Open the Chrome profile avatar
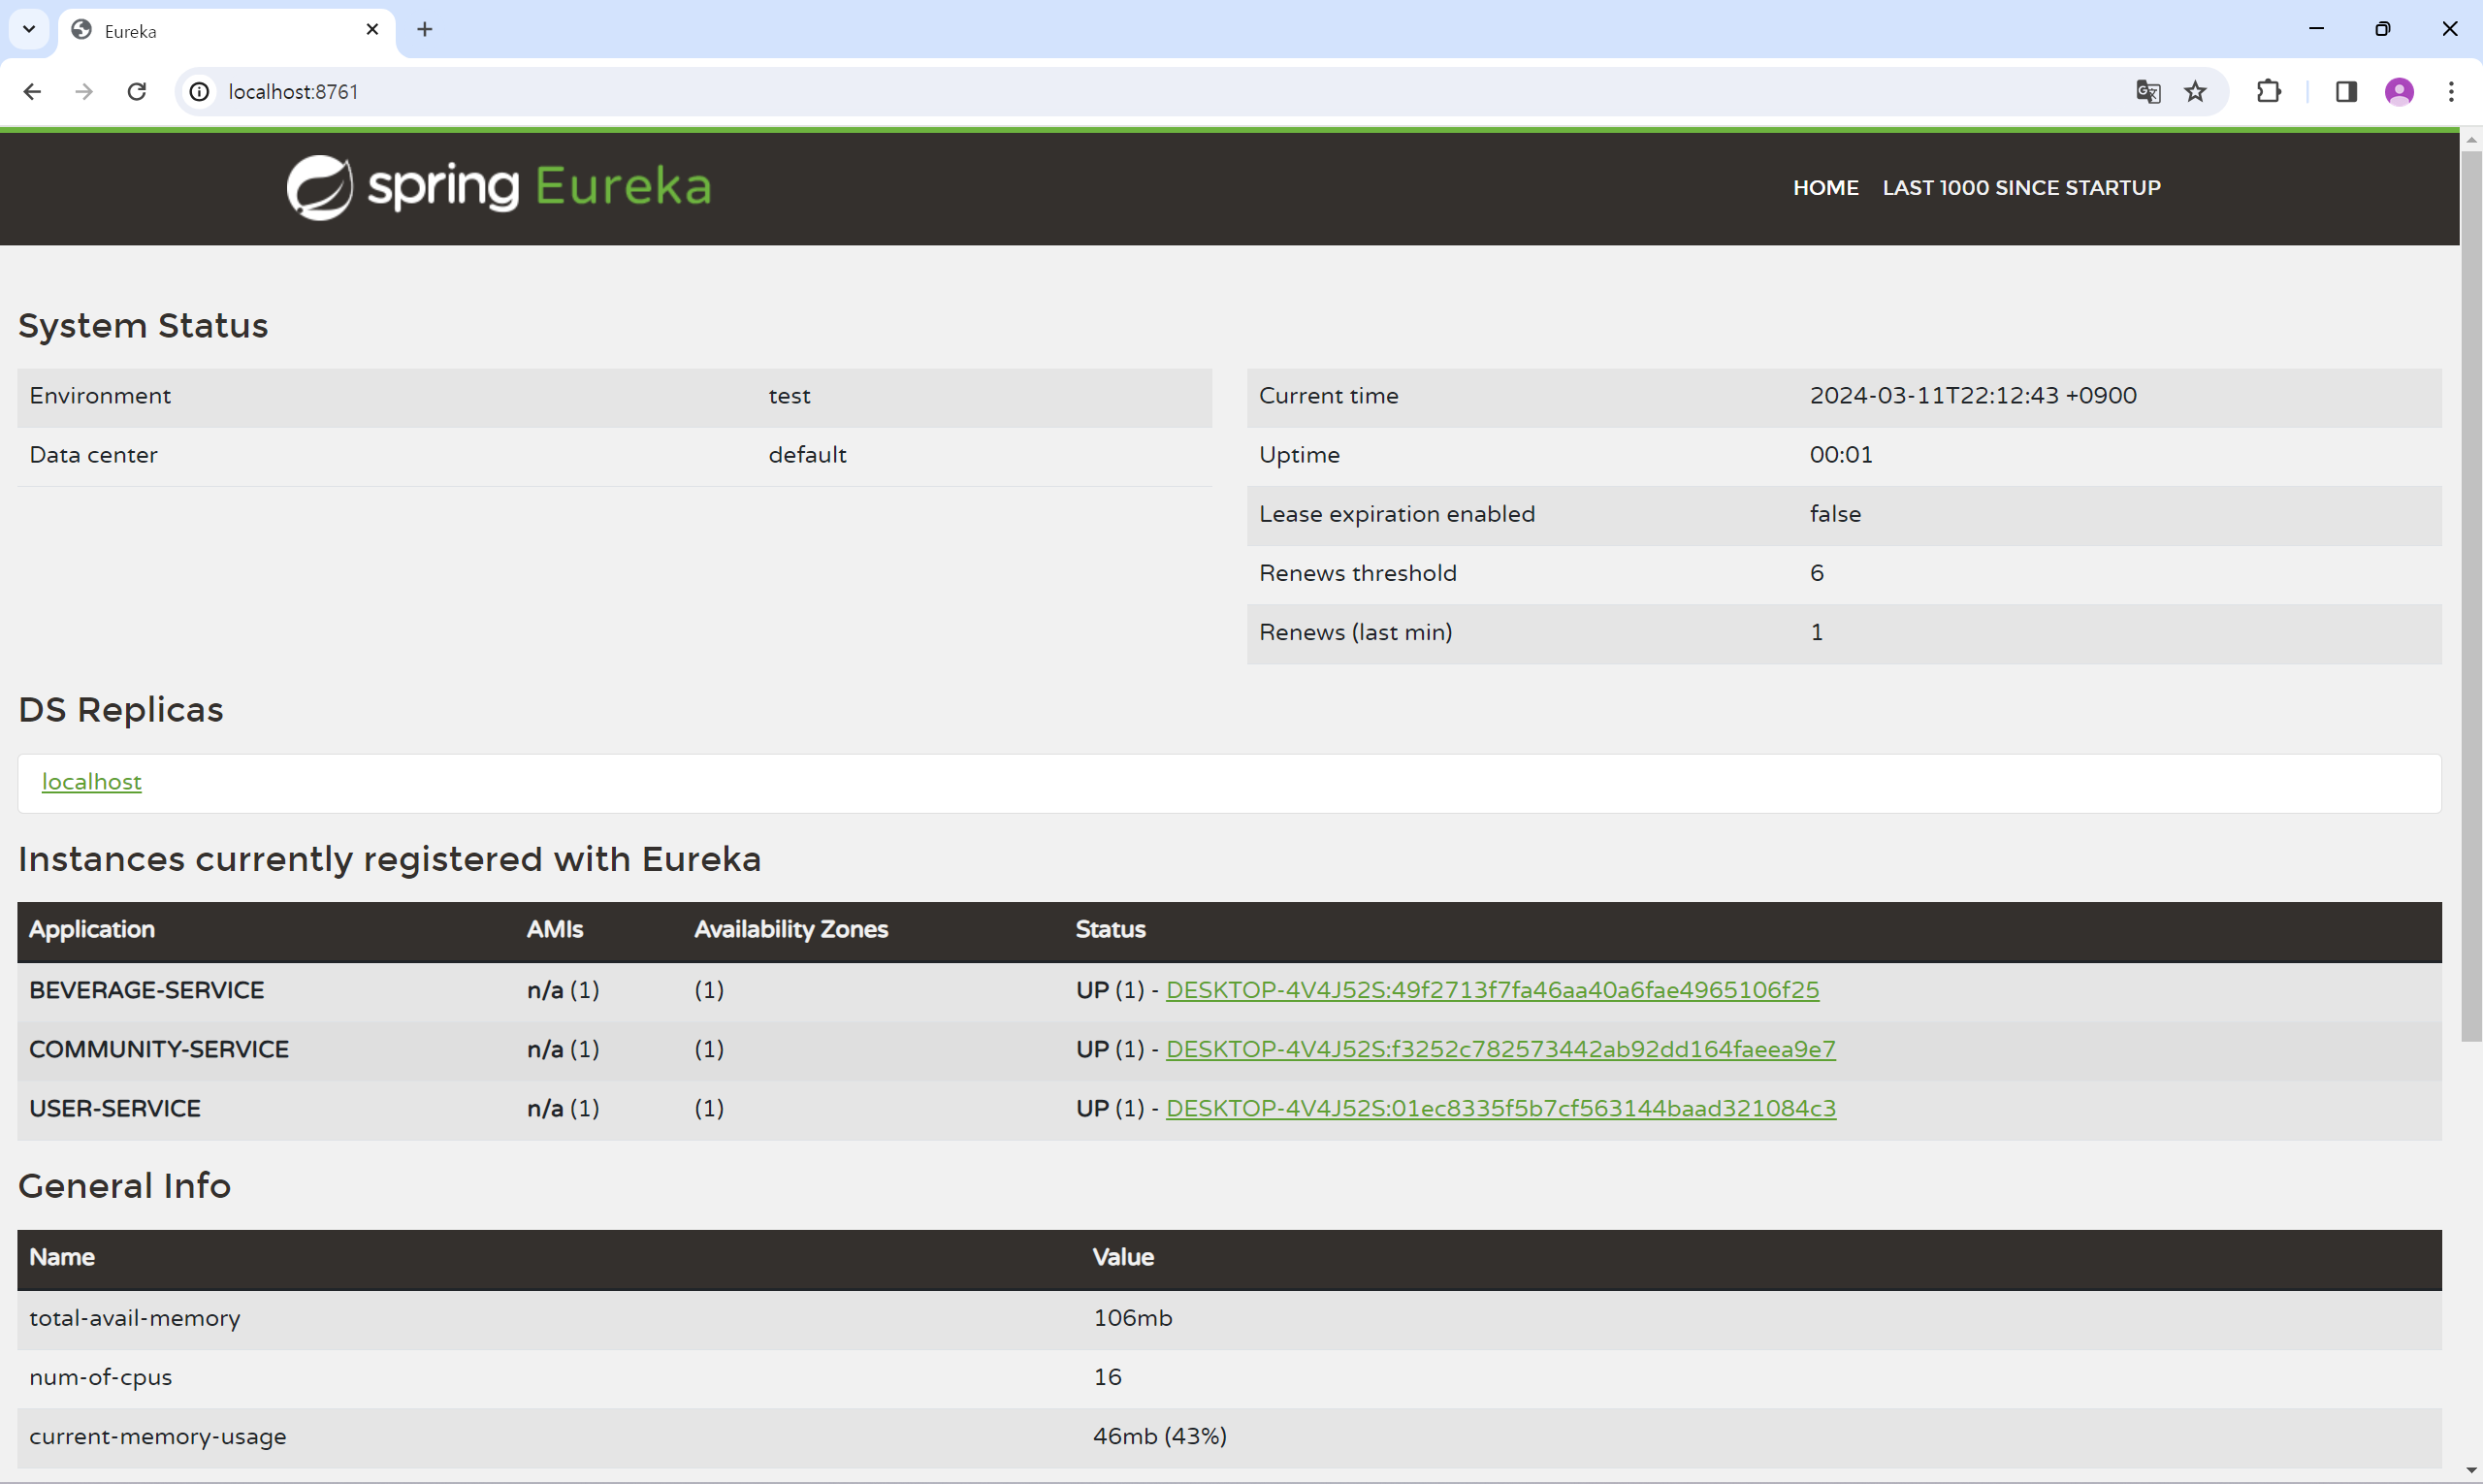 point(2399,92)
